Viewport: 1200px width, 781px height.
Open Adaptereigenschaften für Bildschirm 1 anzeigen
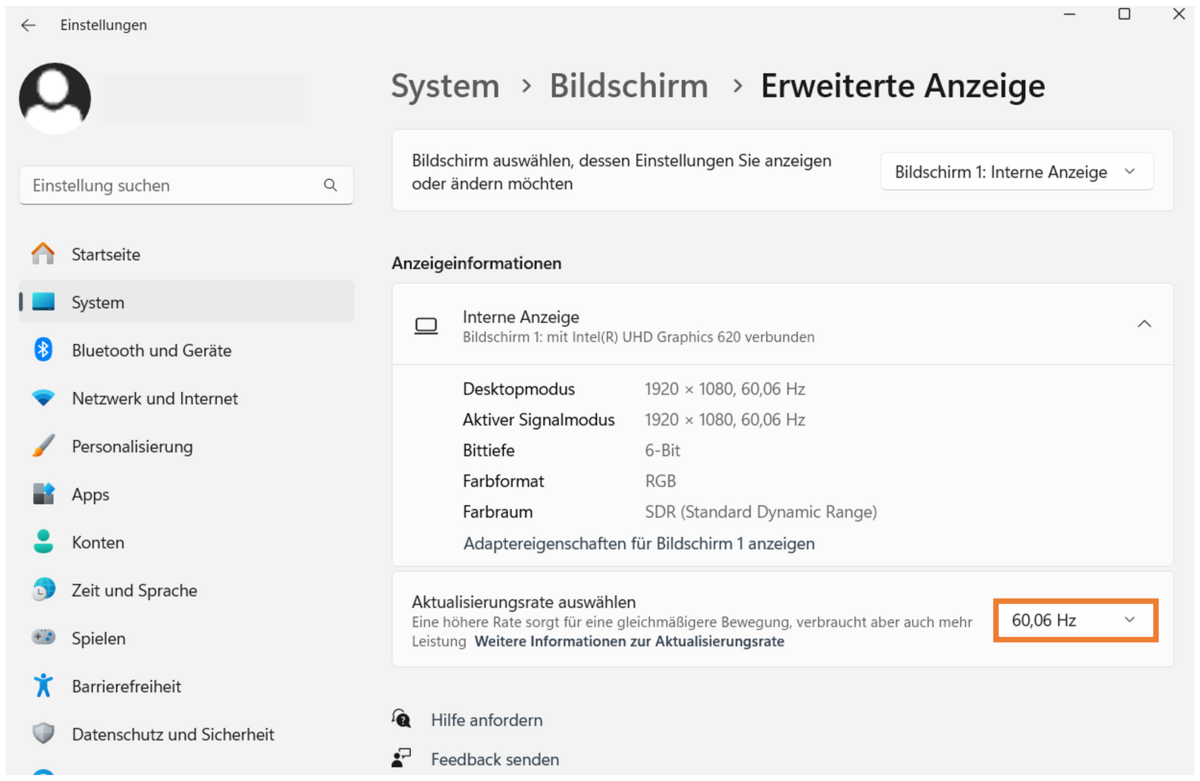tap(639, 544)
